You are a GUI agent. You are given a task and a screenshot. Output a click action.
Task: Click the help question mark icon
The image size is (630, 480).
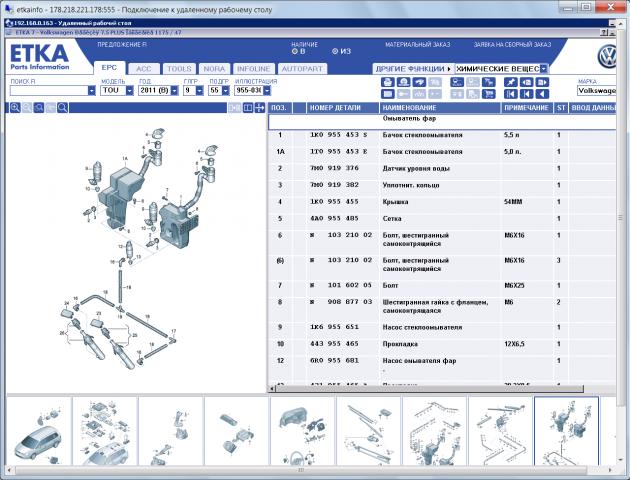click(x=604, y=33)
